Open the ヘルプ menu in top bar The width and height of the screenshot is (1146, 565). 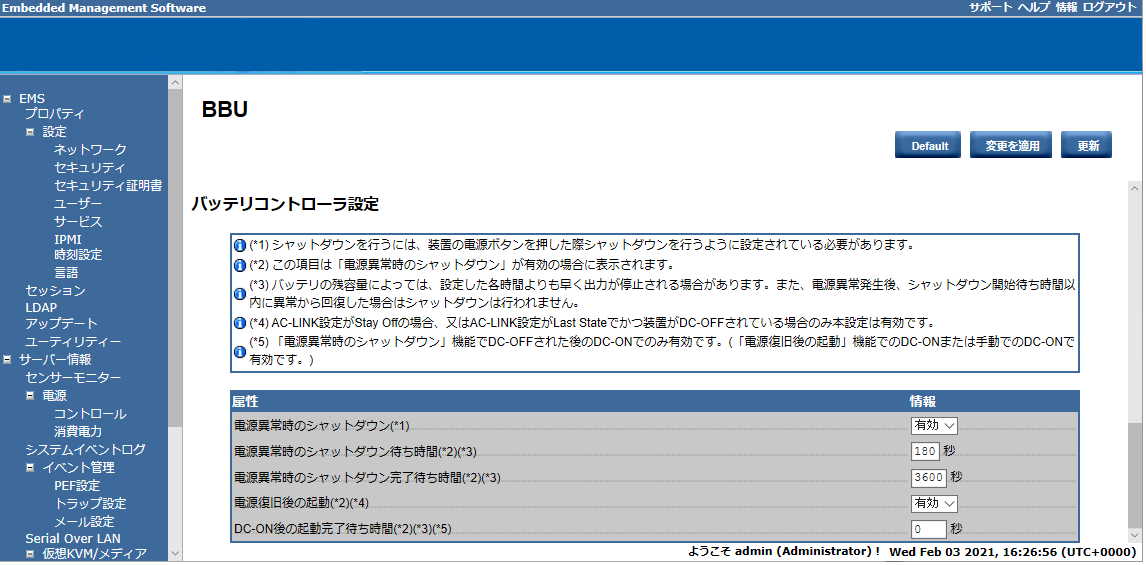click(1033, 8)
